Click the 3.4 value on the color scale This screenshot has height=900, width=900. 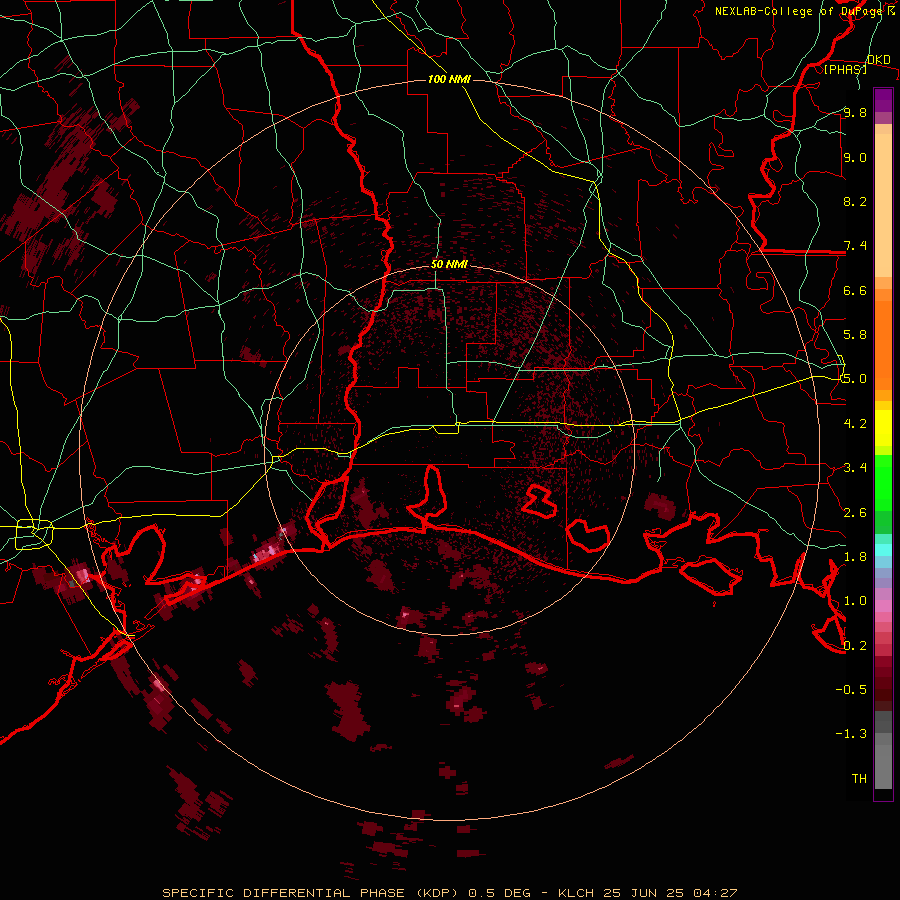855,468
